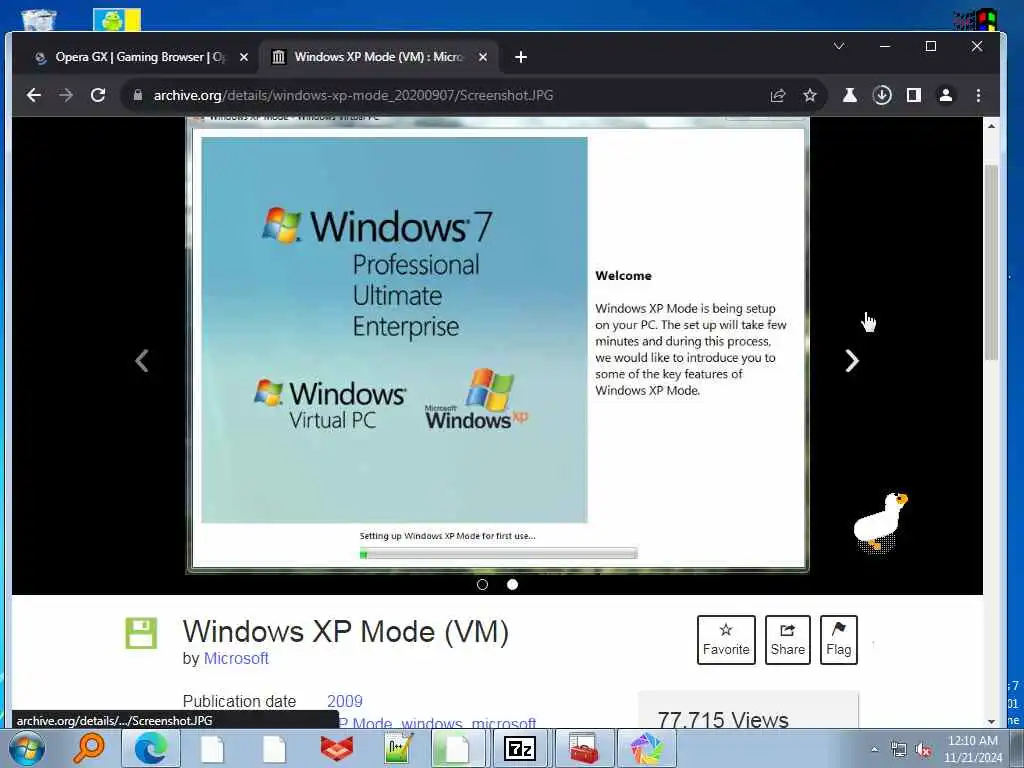Open the user profile icon

946,95
